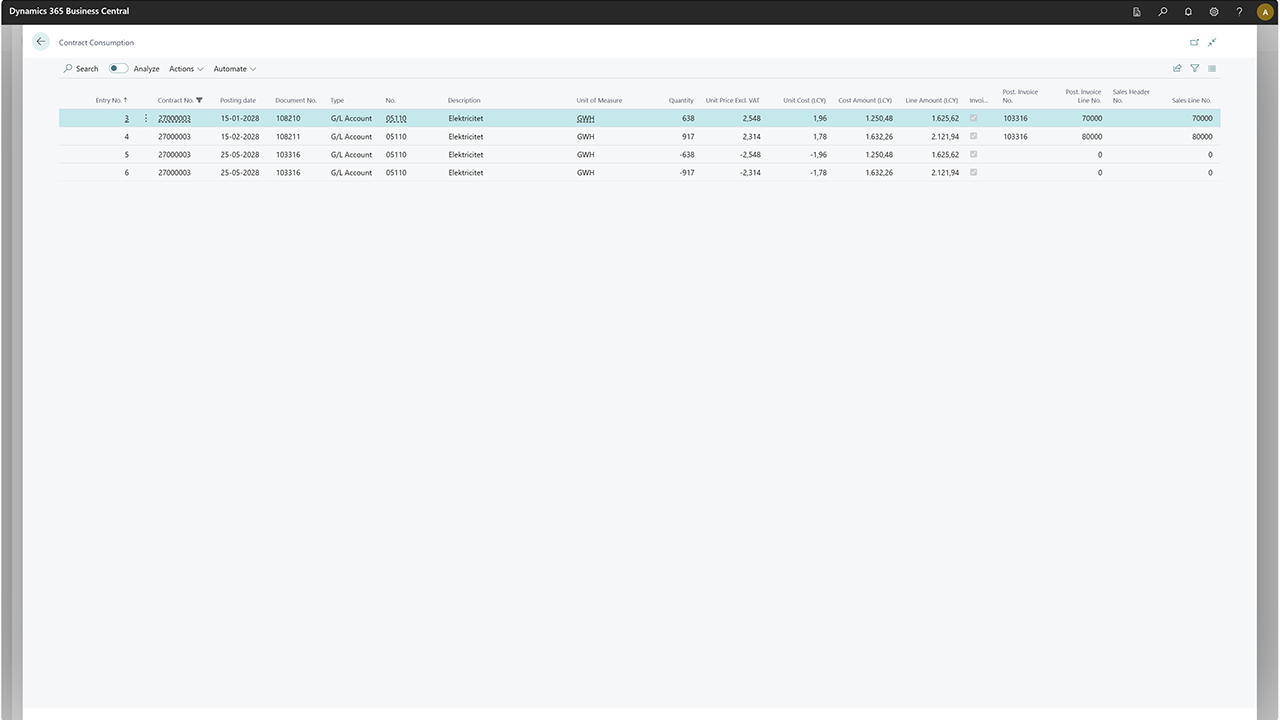Select sales line no. 70000 in entry 3 row
The height and width of the screenshot is (720, 1280).
(1201, 118)
